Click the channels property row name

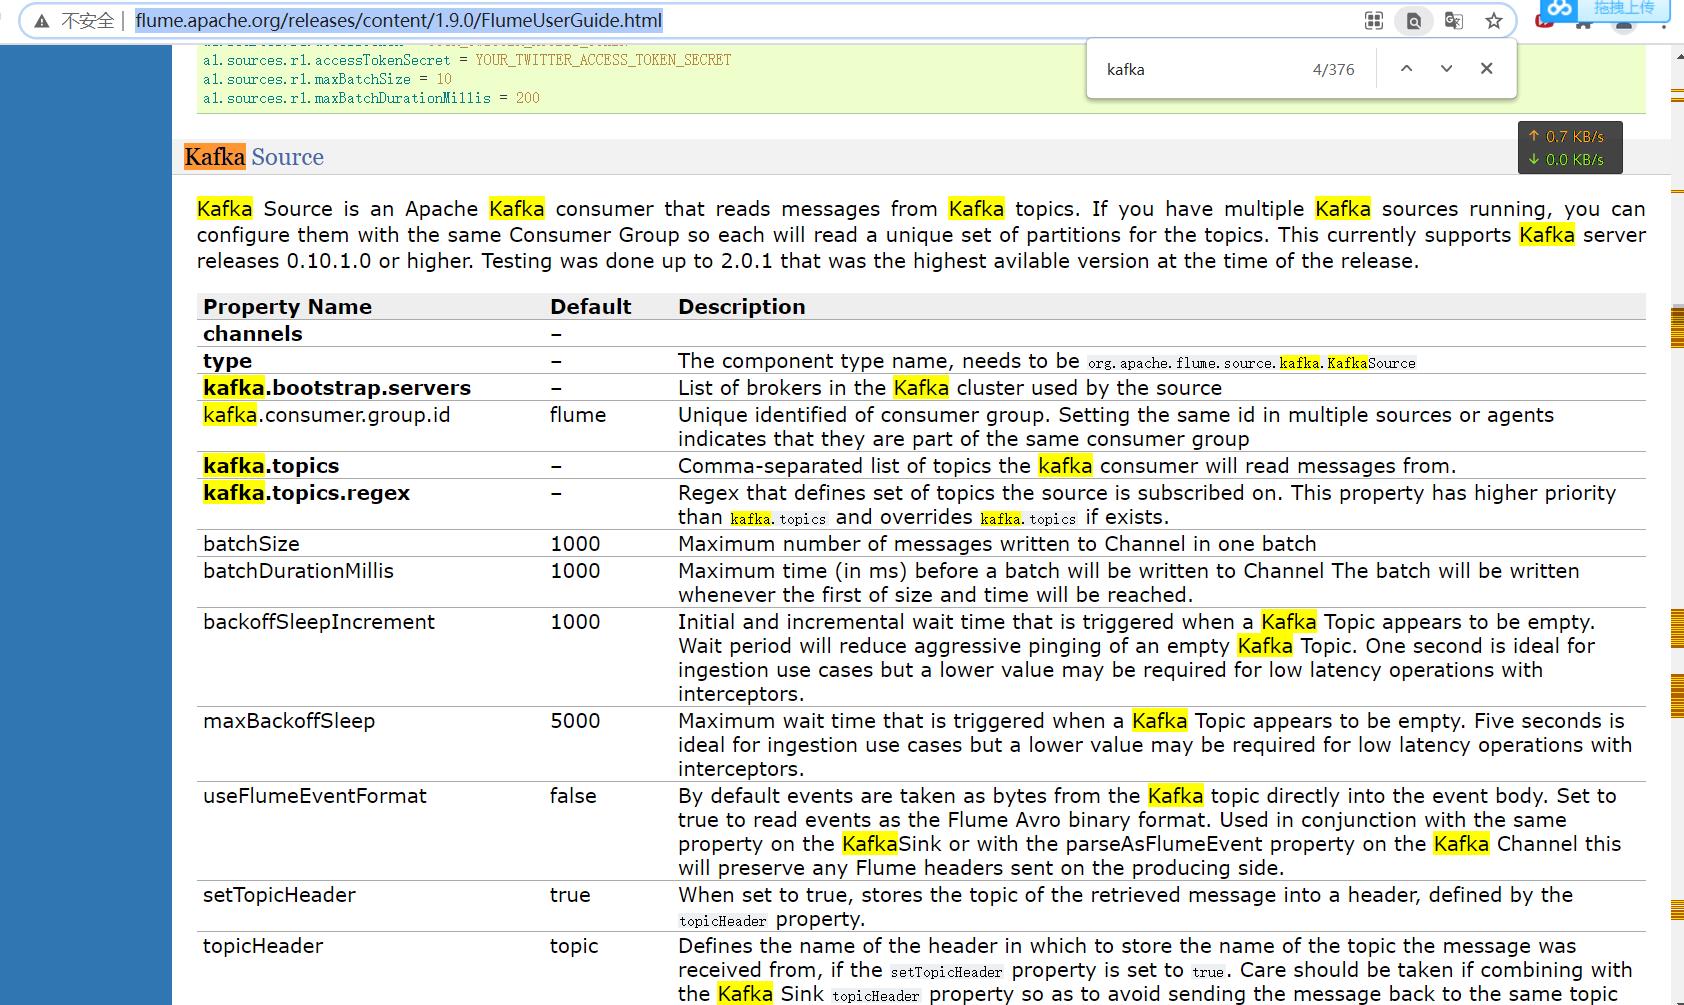[x=252, y=334]
